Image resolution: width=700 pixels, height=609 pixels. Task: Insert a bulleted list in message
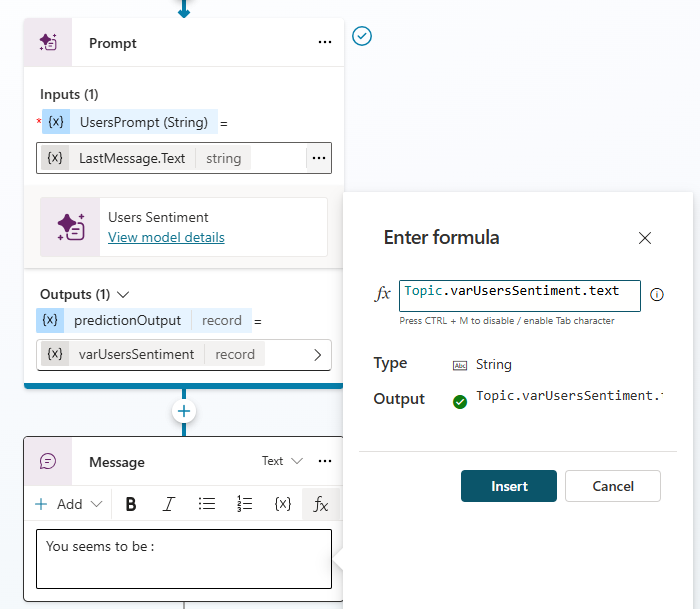point(207,504)
